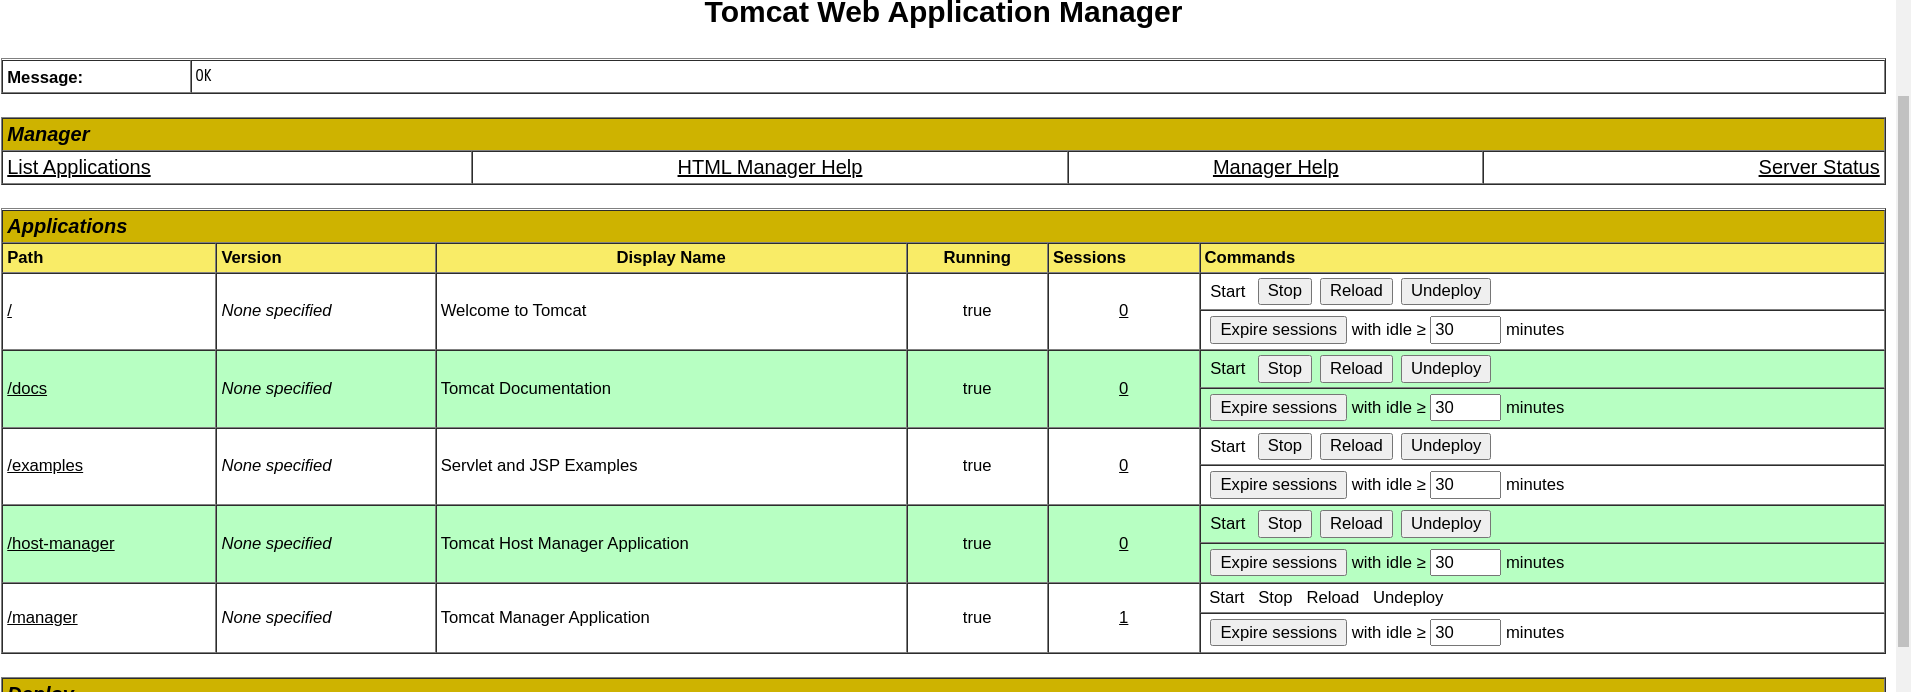
Task: Reload the Tomcat Documentation application
Action: click(1356, 369)
